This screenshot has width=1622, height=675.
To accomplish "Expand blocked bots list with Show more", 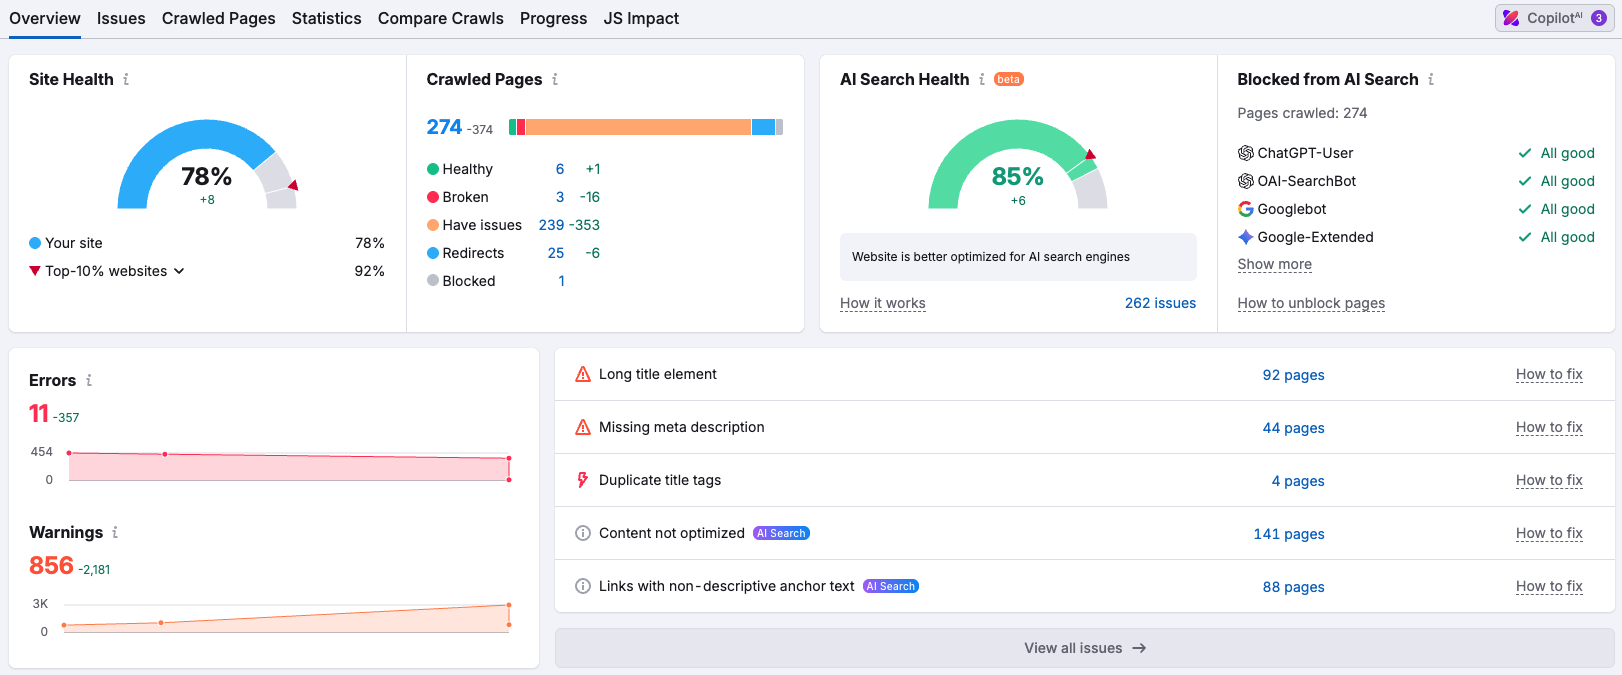I will tap(1274, 264).
